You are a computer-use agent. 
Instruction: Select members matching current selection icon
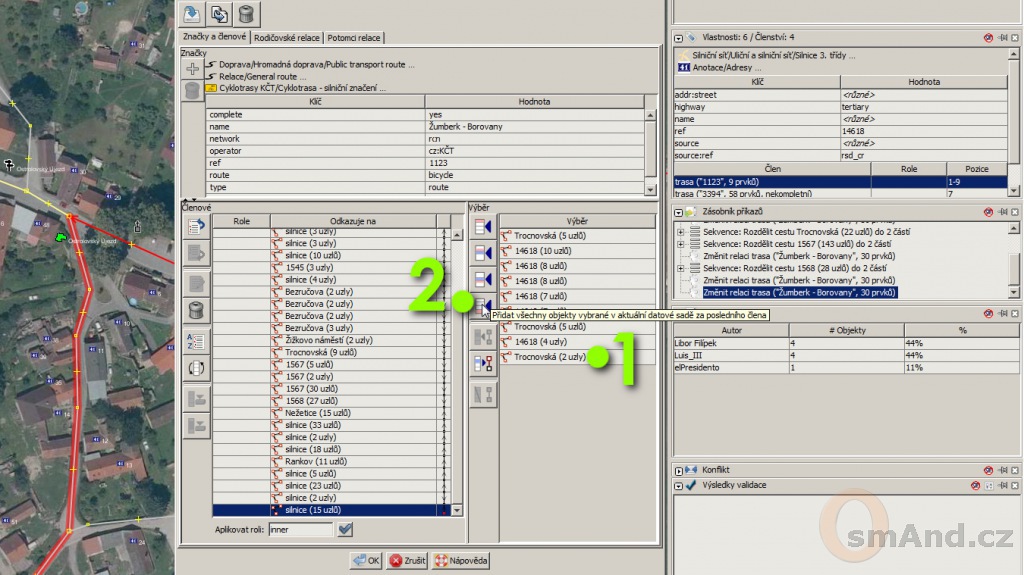point(483,363)
